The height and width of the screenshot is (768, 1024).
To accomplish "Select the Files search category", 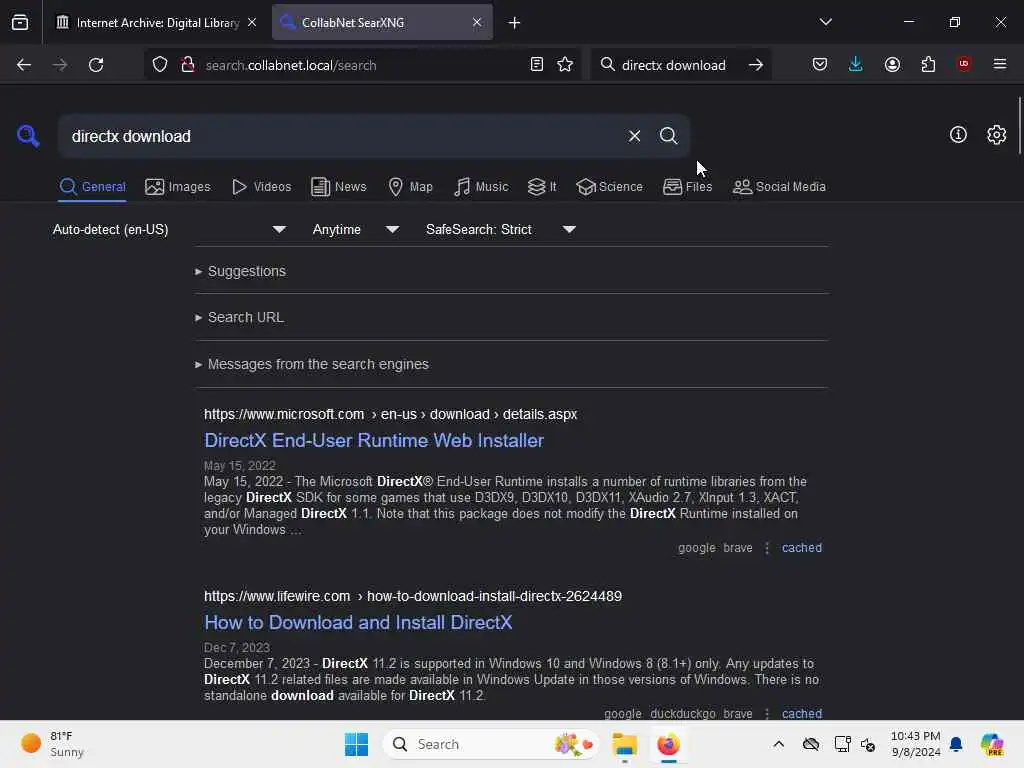I will 687,187.
